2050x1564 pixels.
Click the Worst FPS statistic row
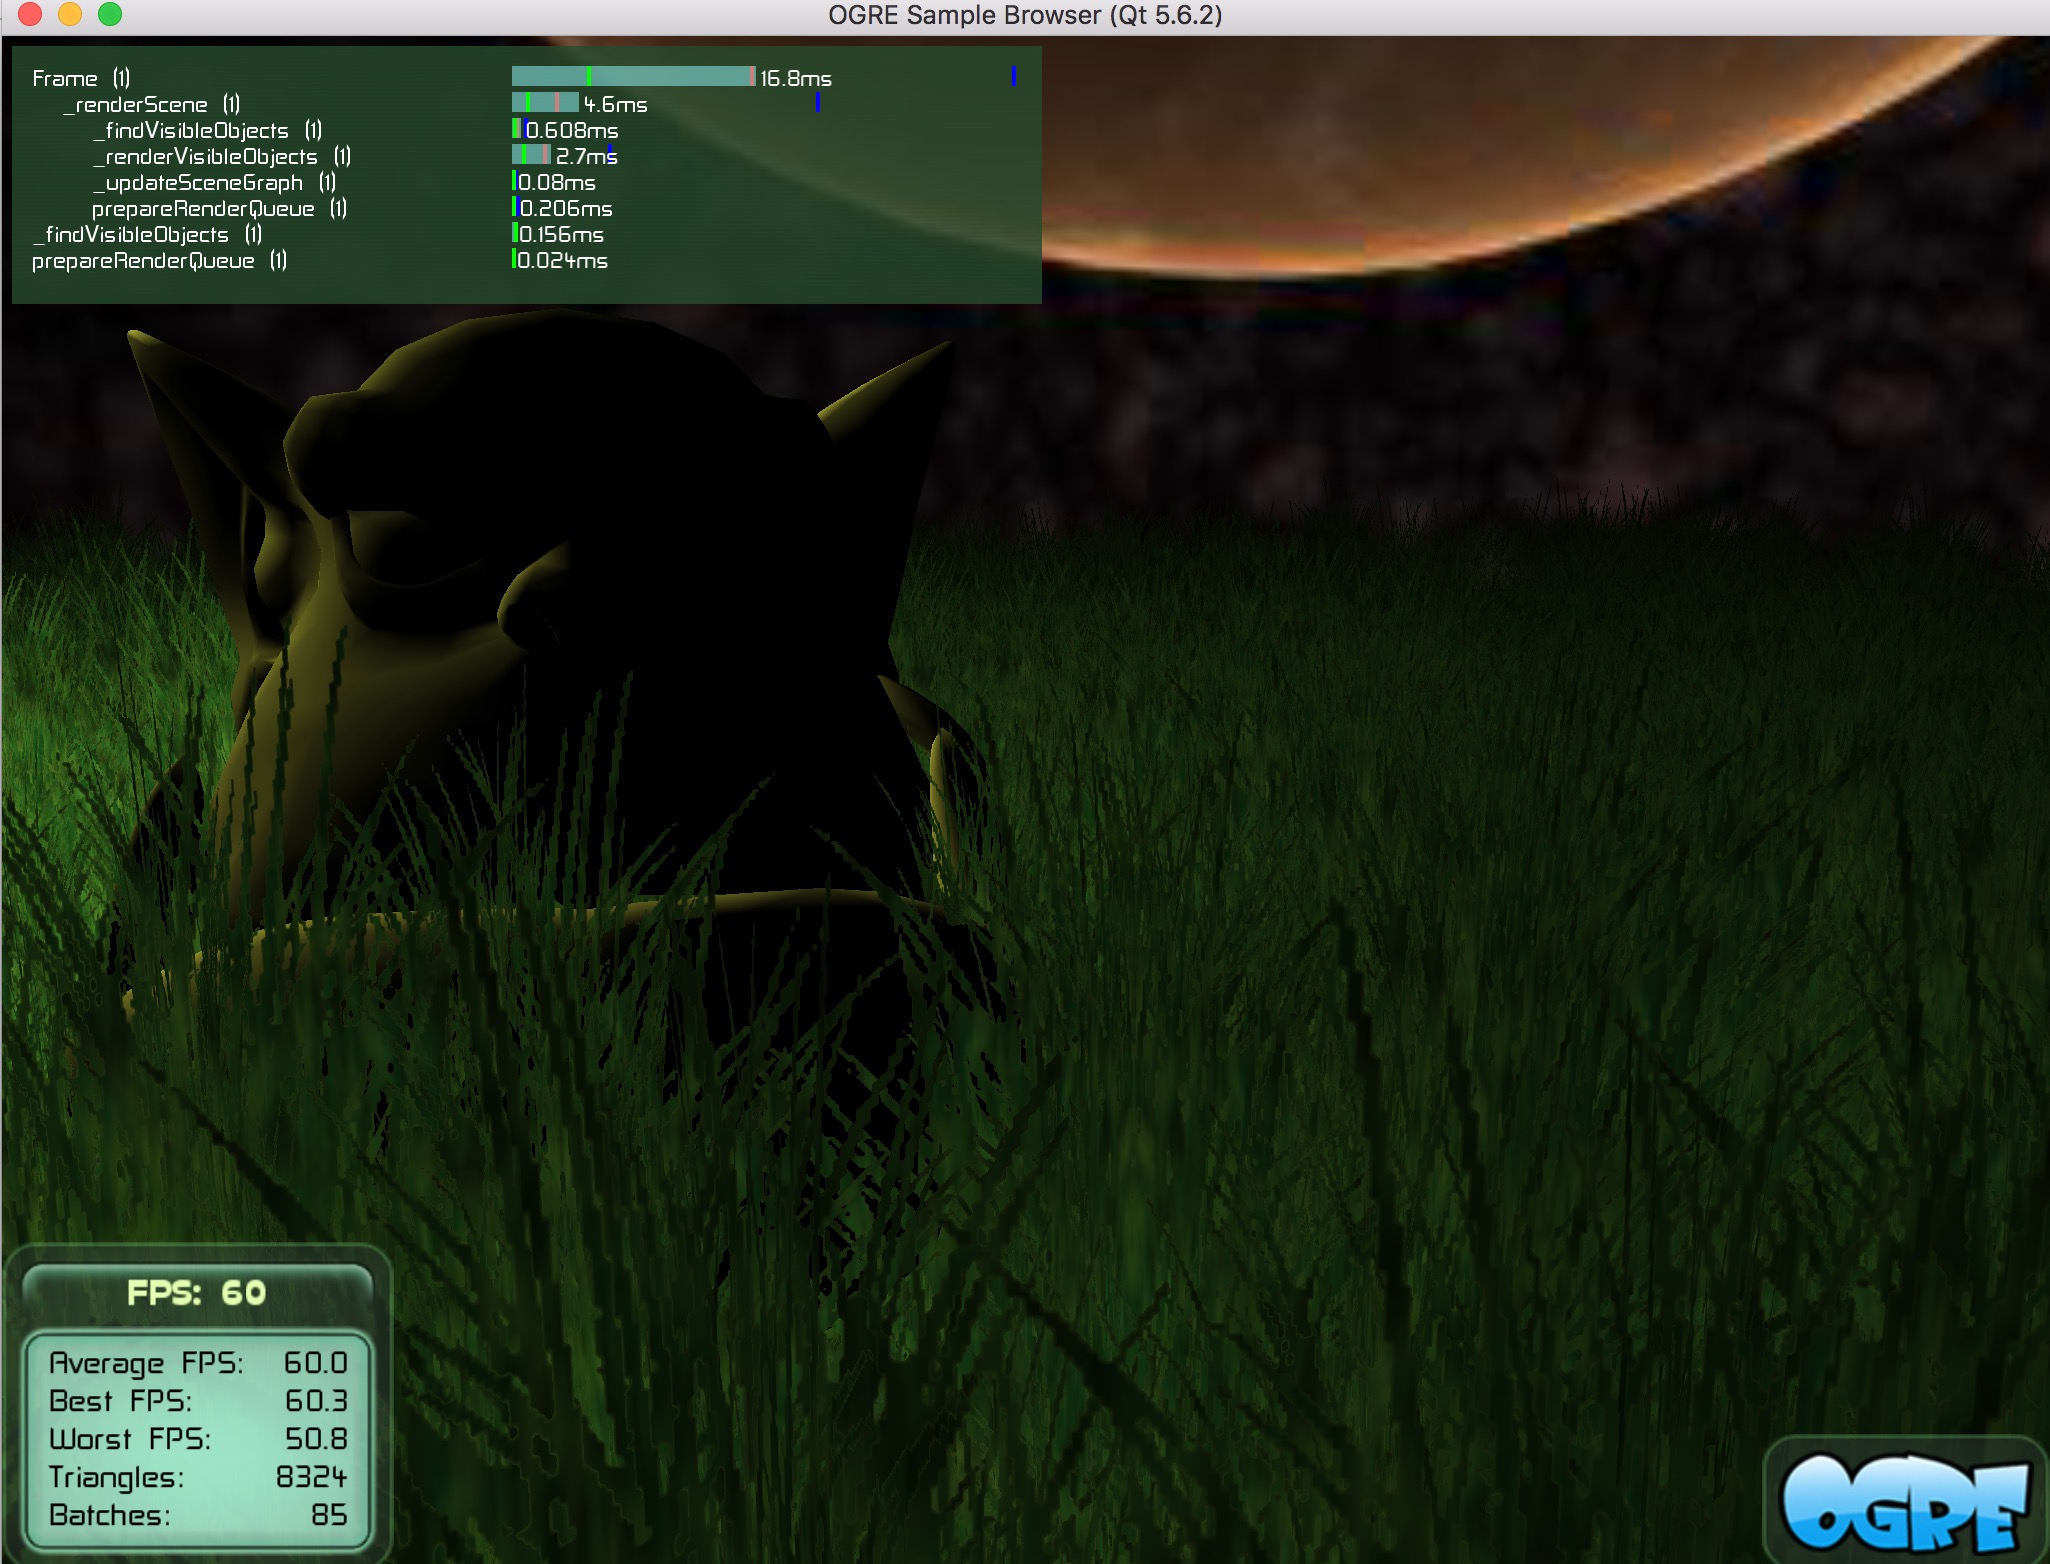click(197, 1439)
